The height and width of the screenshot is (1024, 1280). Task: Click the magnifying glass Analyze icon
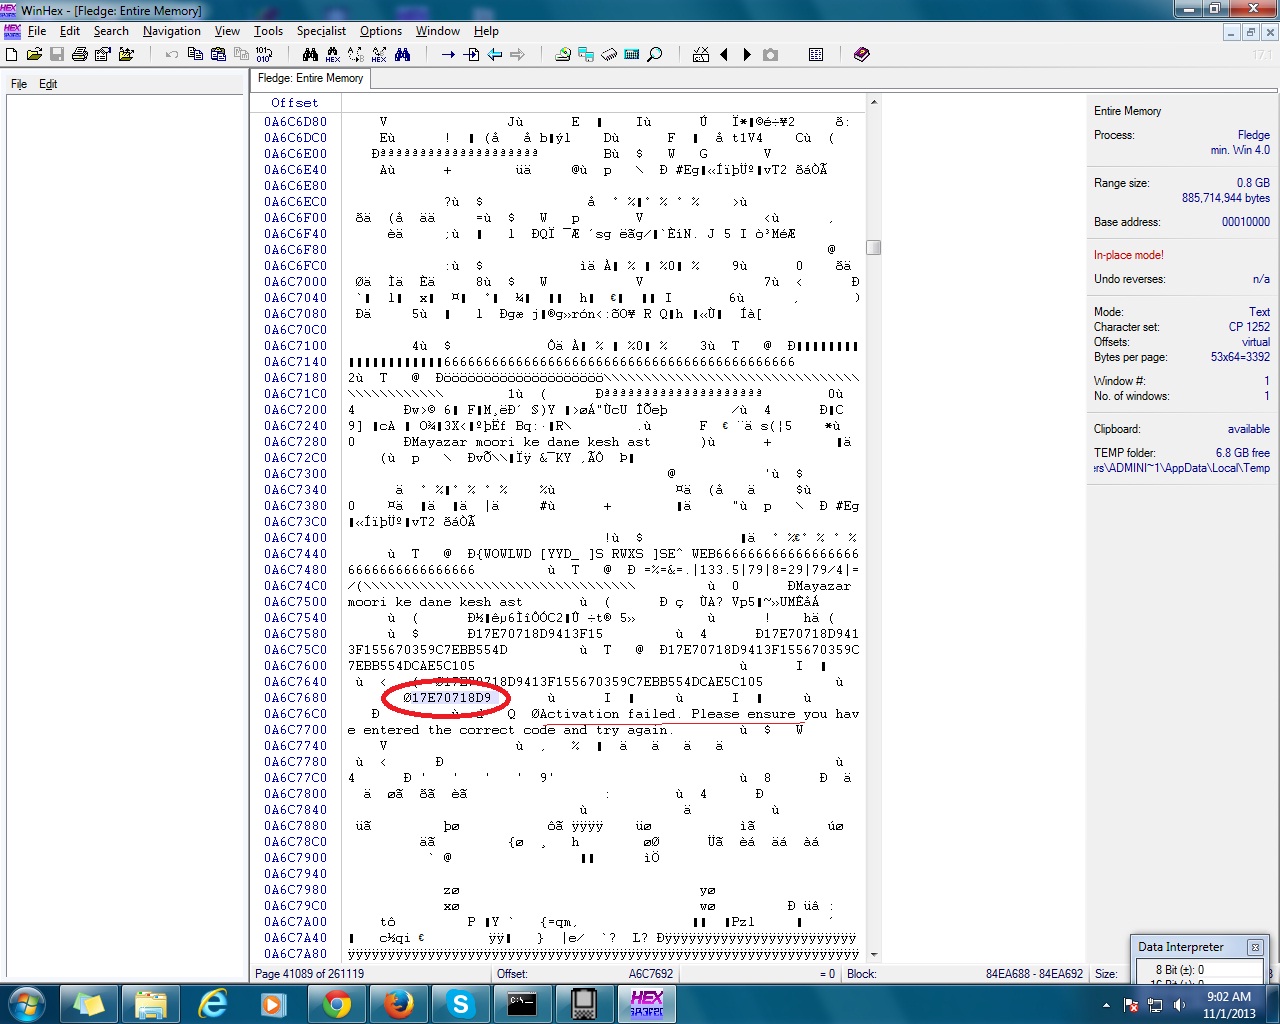click(655, 54)
